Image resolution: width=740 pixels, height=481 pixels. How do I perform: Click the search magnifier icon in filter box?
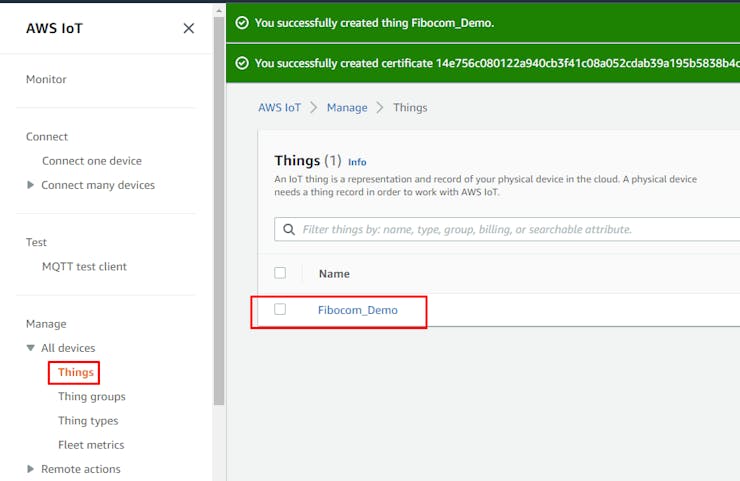click(288, 230)
